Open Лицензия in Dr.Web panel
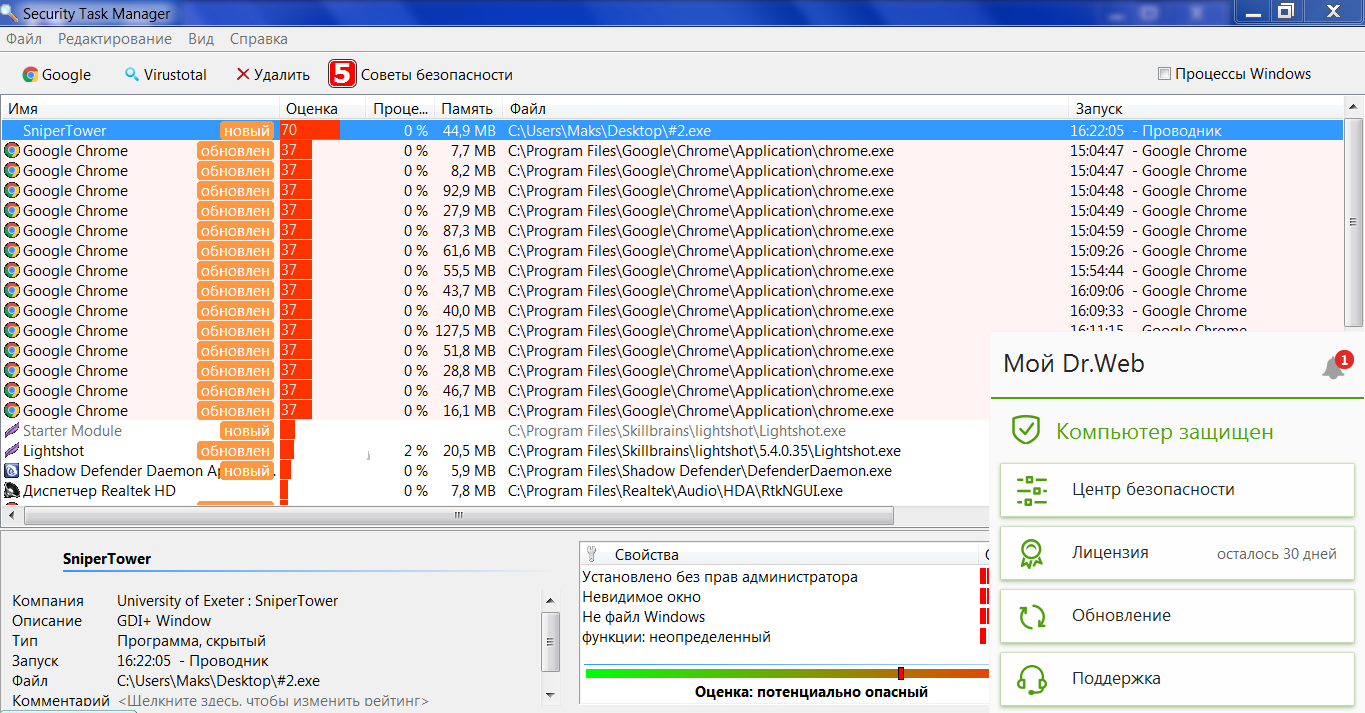 pyautogui.click(x=1177, y=553)
